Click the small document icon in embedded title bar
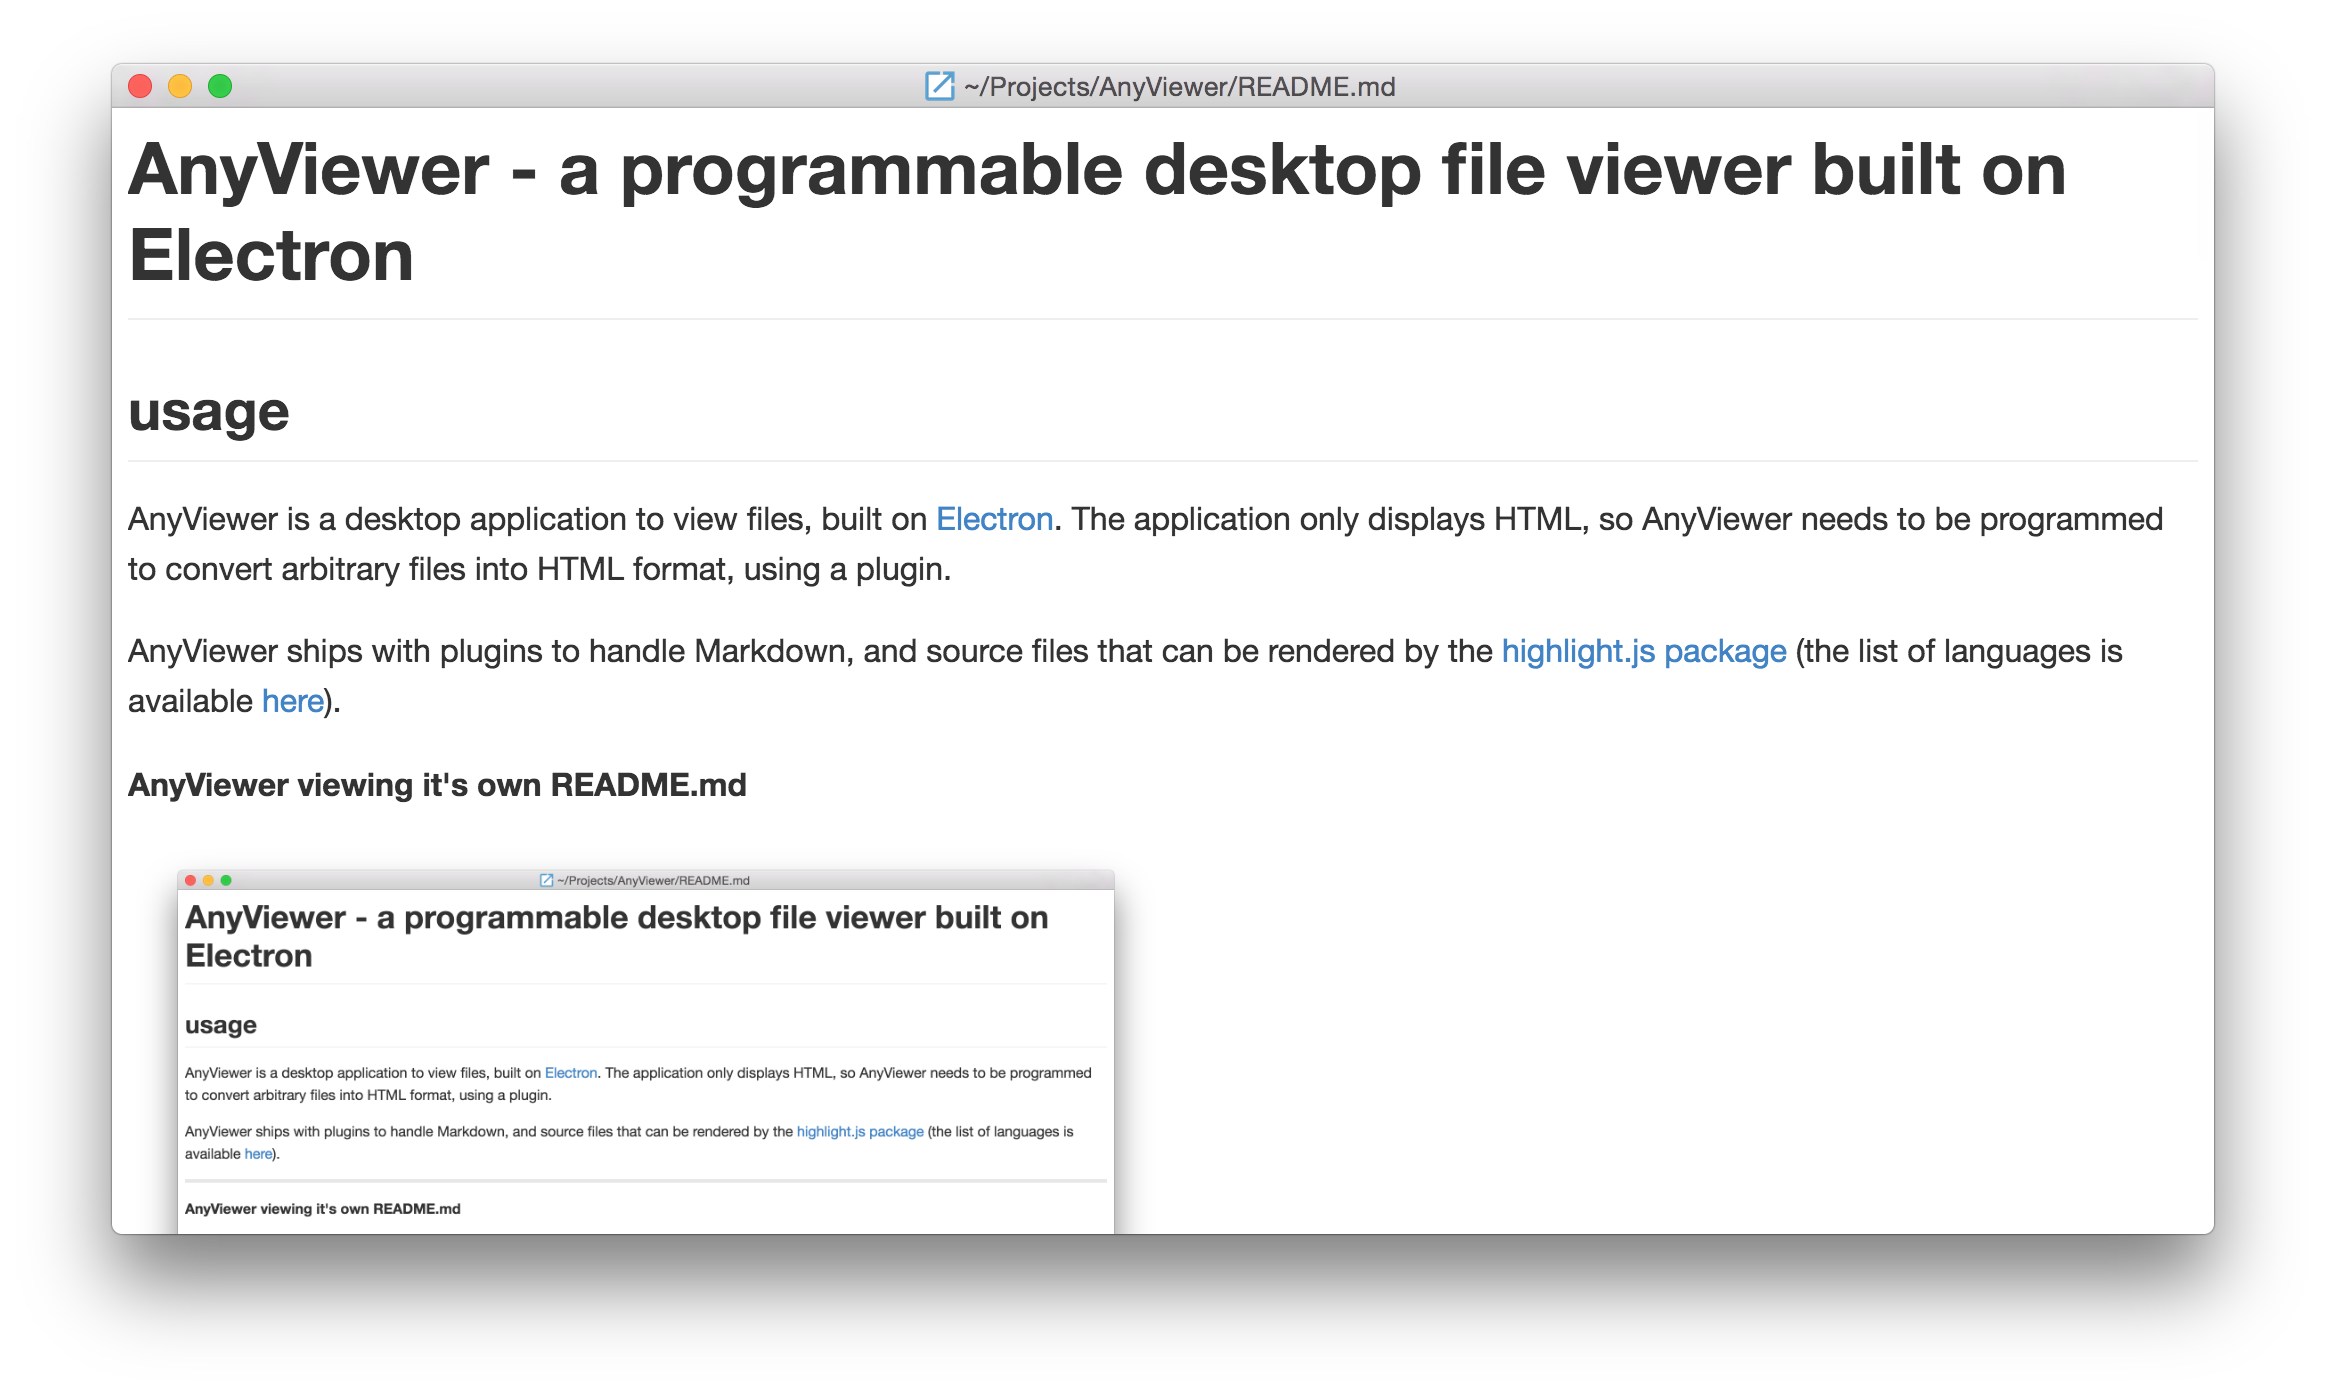 click(x=546, y=880)
